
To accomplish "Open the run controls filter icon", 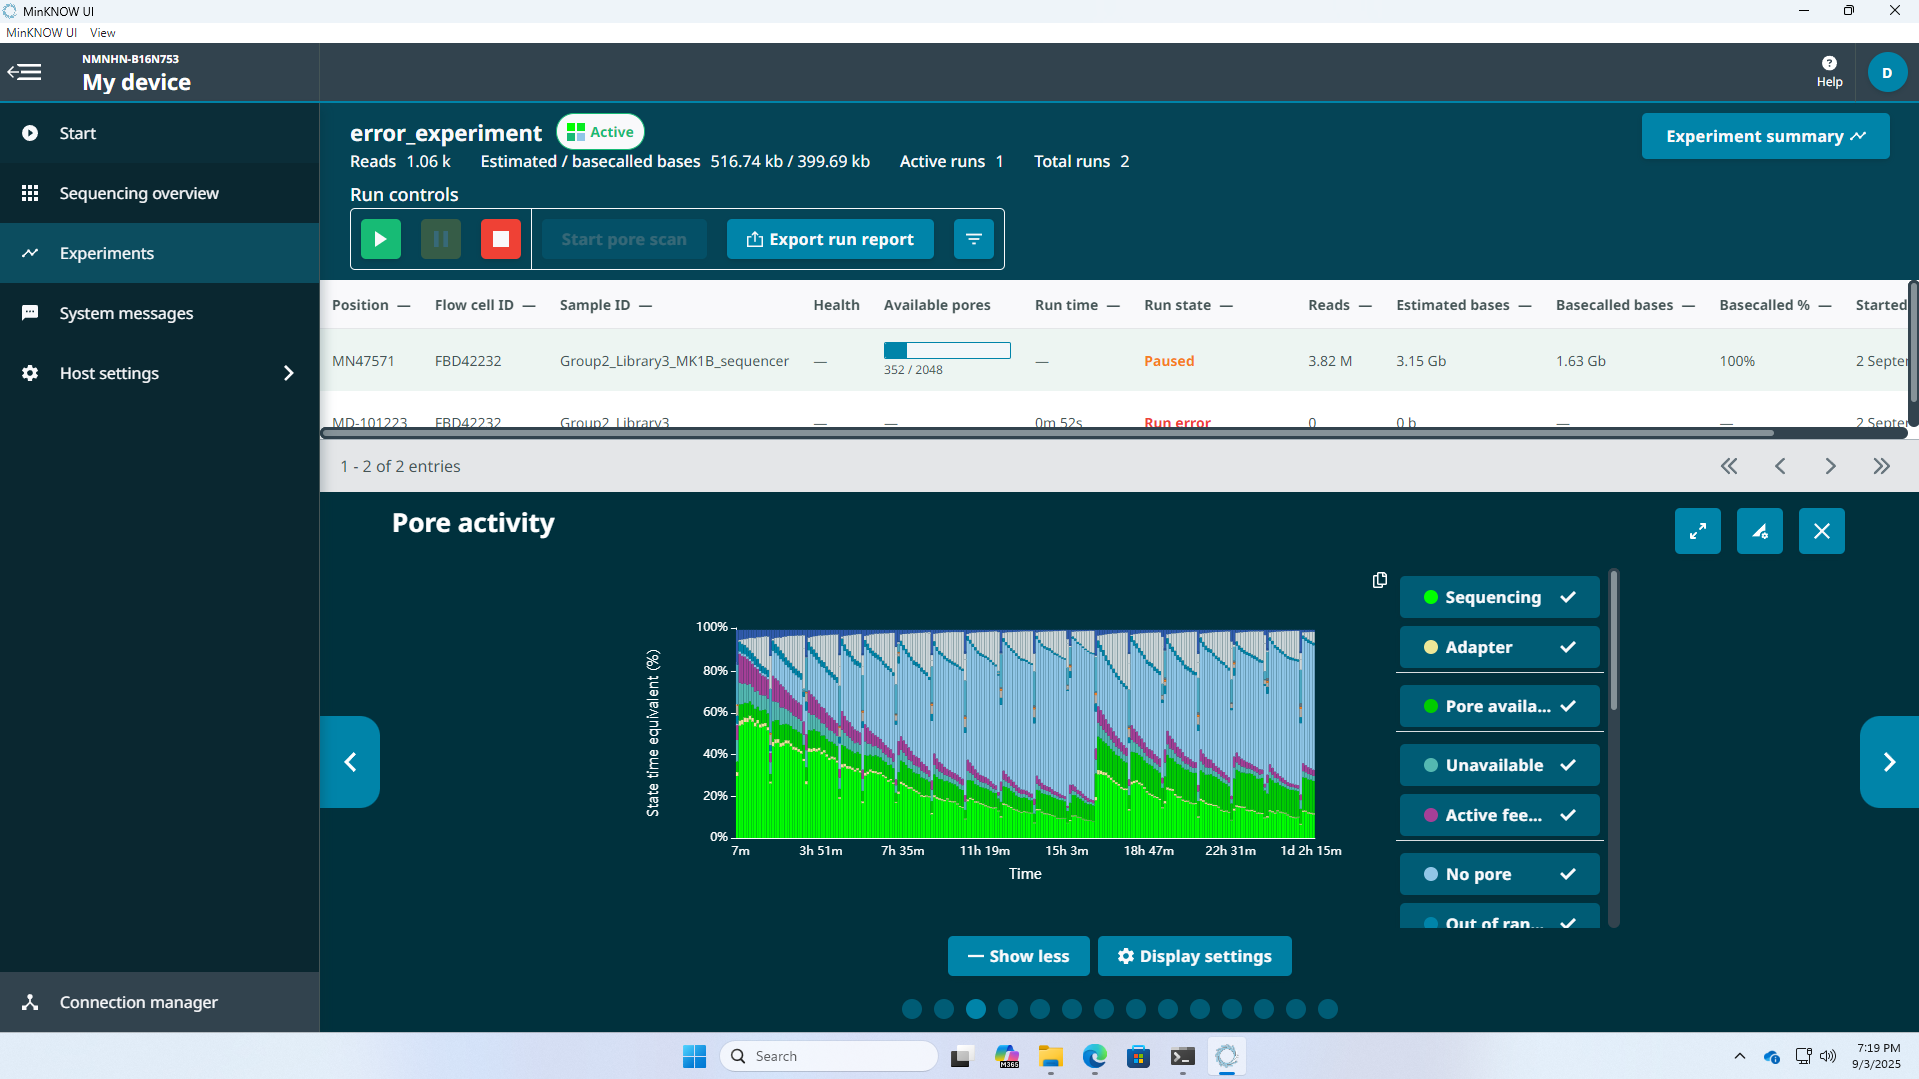I will pos(973,239).
